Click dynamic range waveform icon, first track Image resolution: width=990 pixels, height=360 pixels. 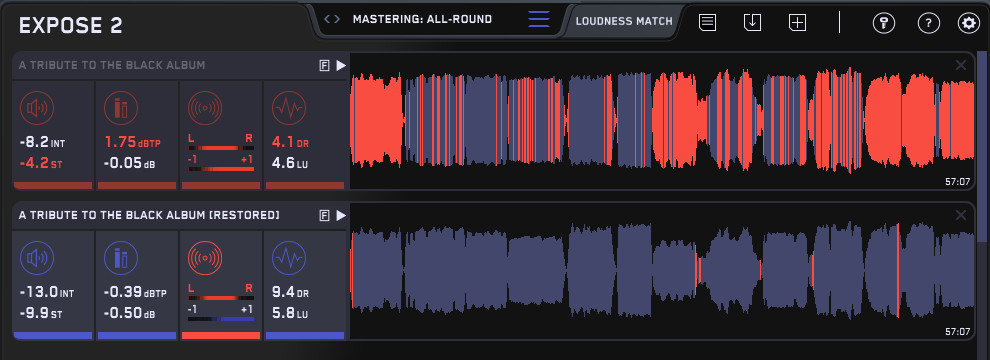click(289, 108)
